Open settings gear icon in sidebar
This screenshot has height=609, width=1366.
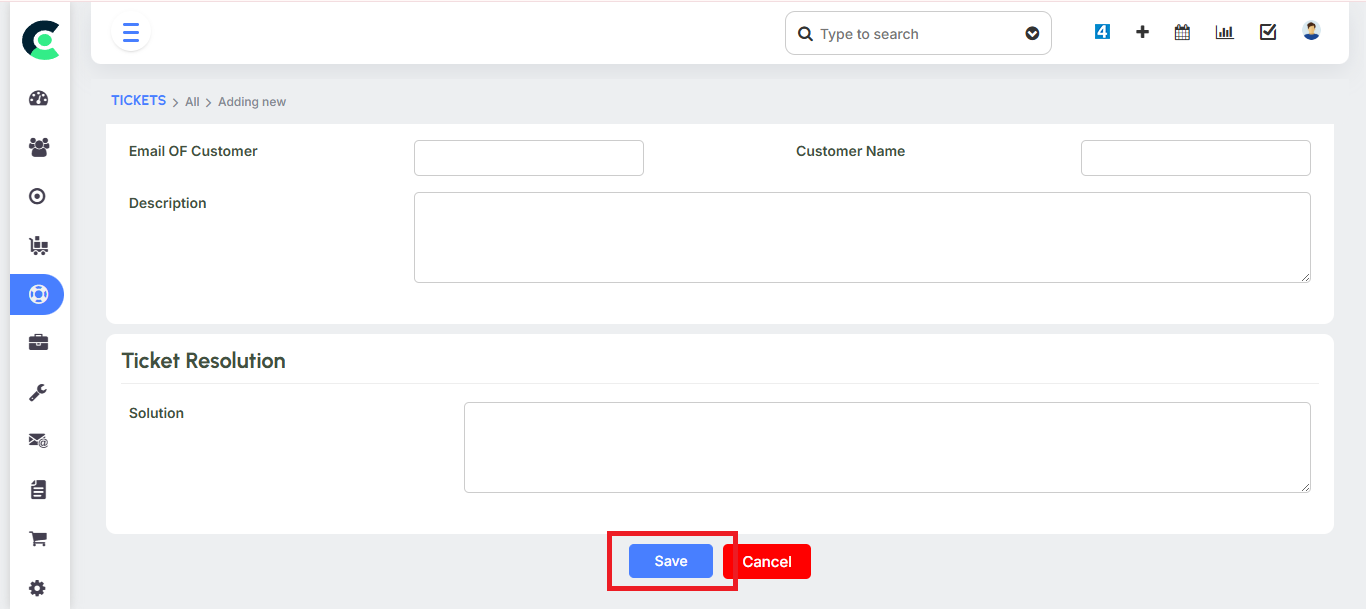pos(38,588)
